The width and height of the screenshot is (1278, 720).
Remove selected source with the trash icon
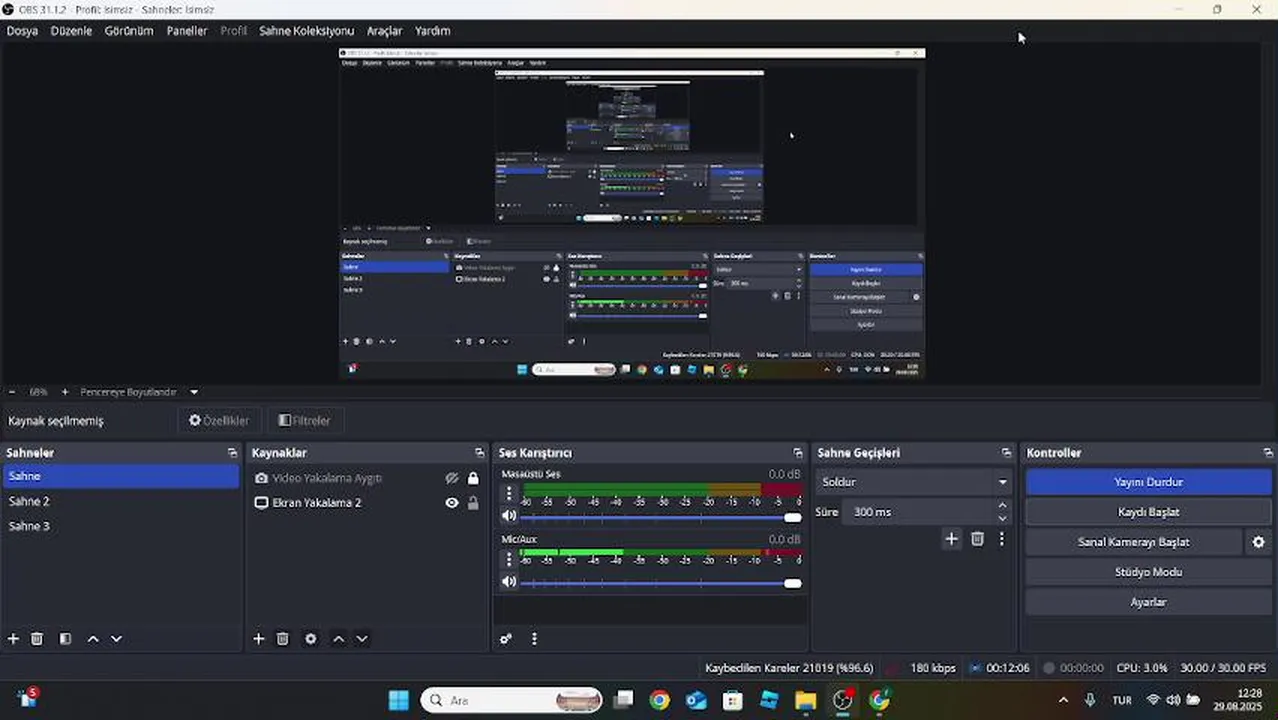point(283,639)
